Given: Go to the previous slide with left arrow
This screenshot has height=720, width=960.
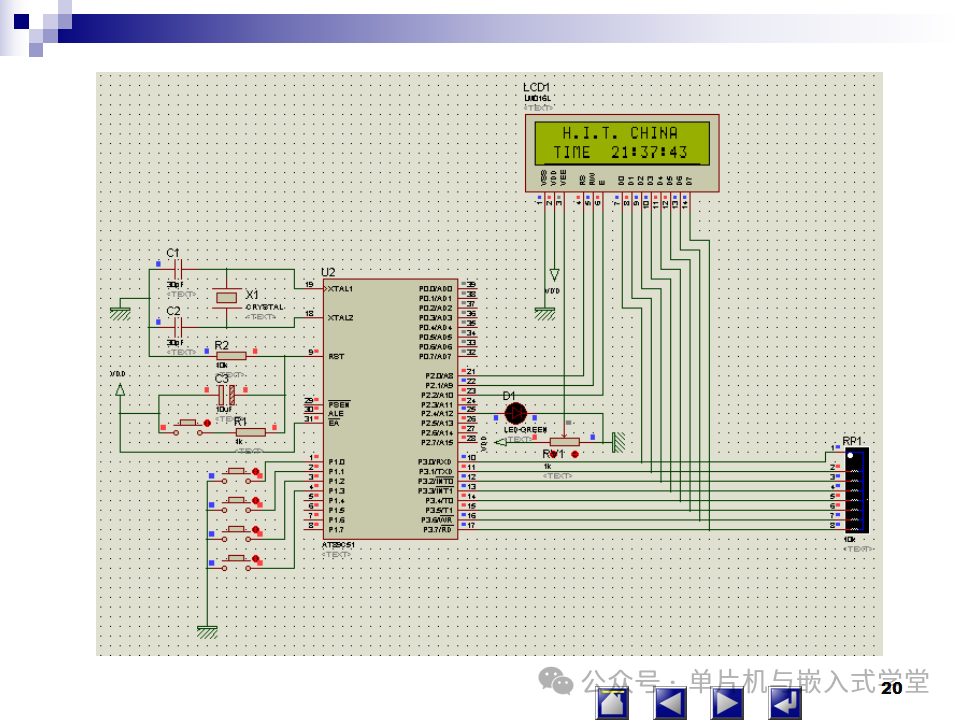Looking at the screenshot, I should pos(670,703).
